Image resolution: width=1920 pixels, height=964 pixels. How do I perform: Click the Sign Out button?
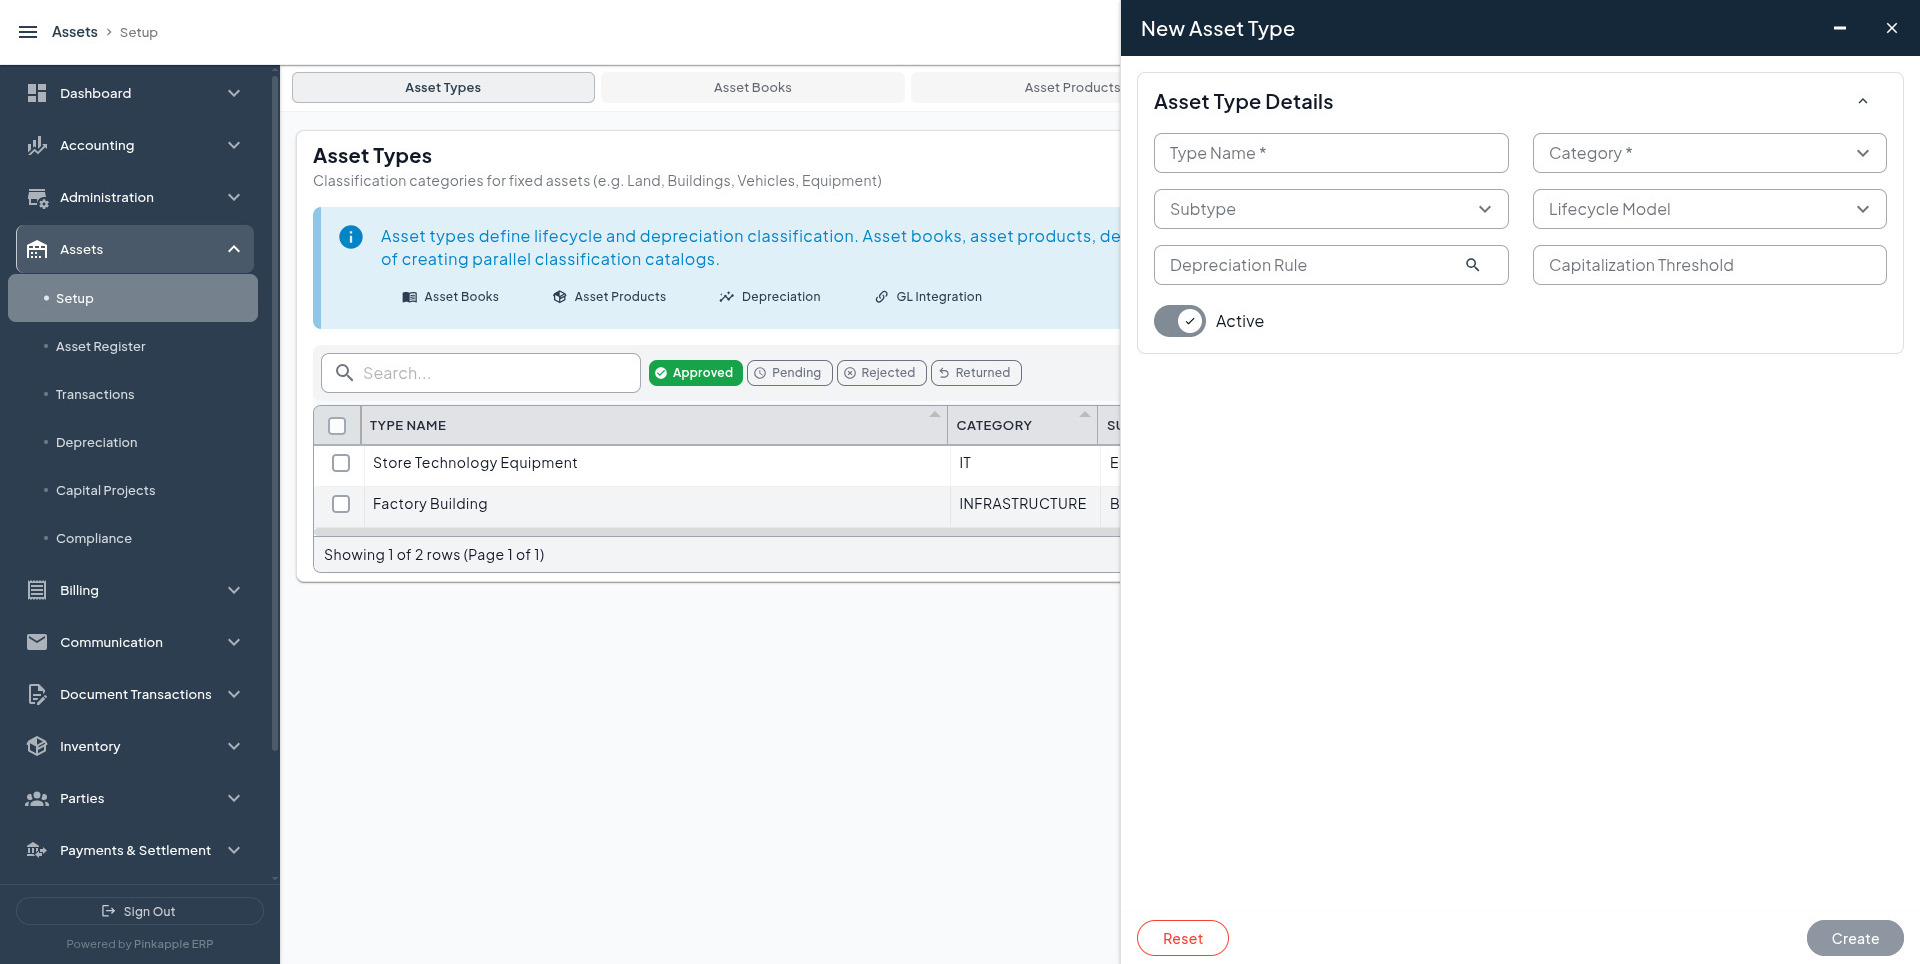[139, 911]
